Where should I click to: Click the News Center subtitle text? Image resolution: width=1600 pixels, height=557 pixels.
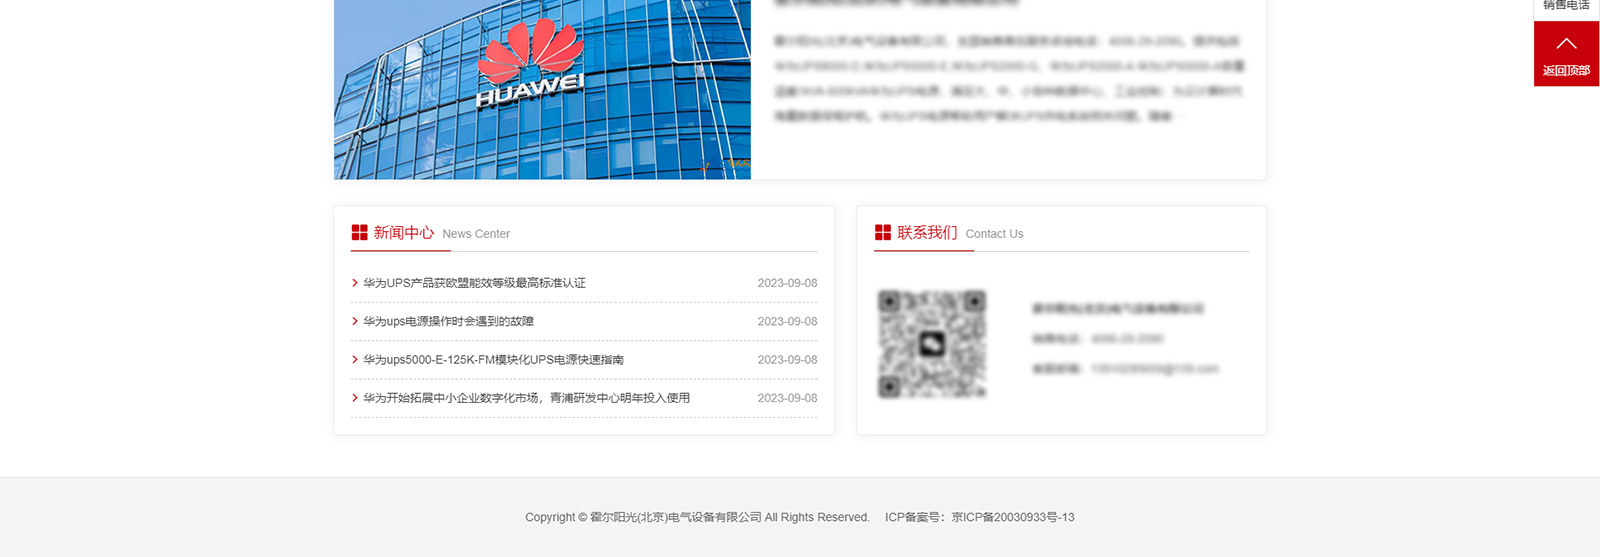tap(476, 234)
